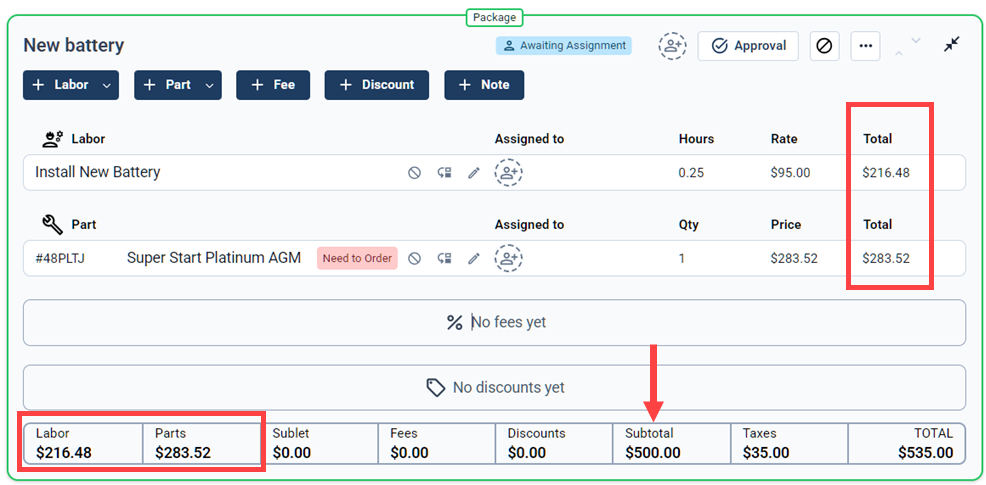Screen dimensions: 986x485
Task: Assign a technician to the #48PLTJ part
Action: tap(509, 258)
